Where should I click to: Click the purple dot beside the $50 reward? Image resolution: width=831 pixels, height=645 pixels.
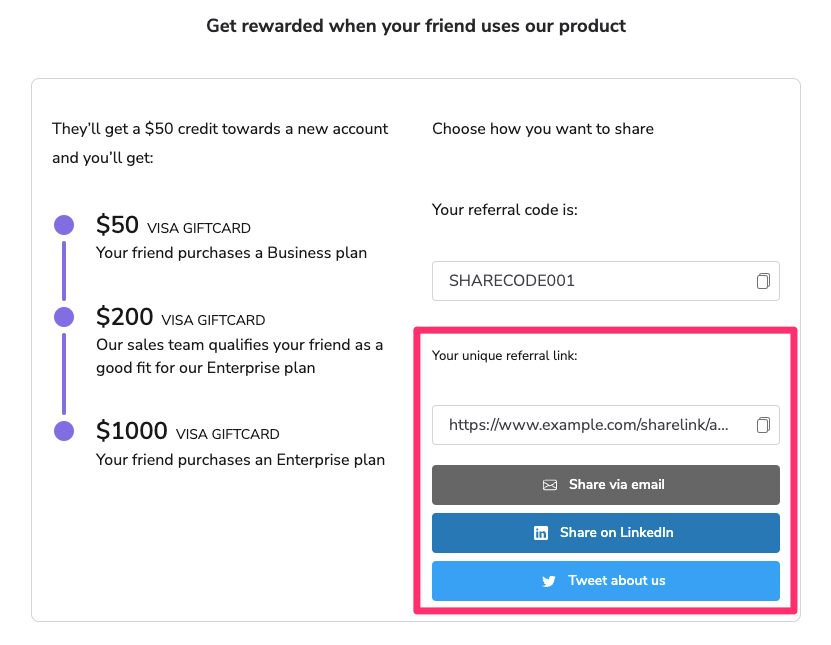point(64,225)
